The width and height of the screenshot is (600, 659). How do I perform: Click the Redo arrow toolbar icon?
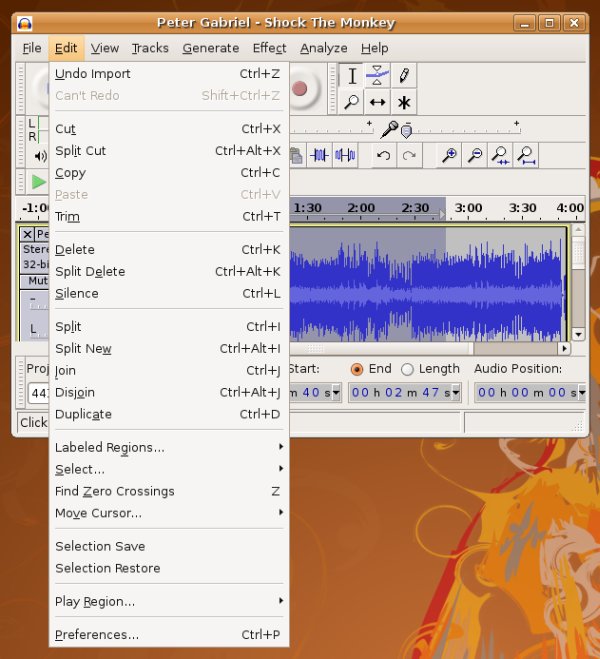409,156
